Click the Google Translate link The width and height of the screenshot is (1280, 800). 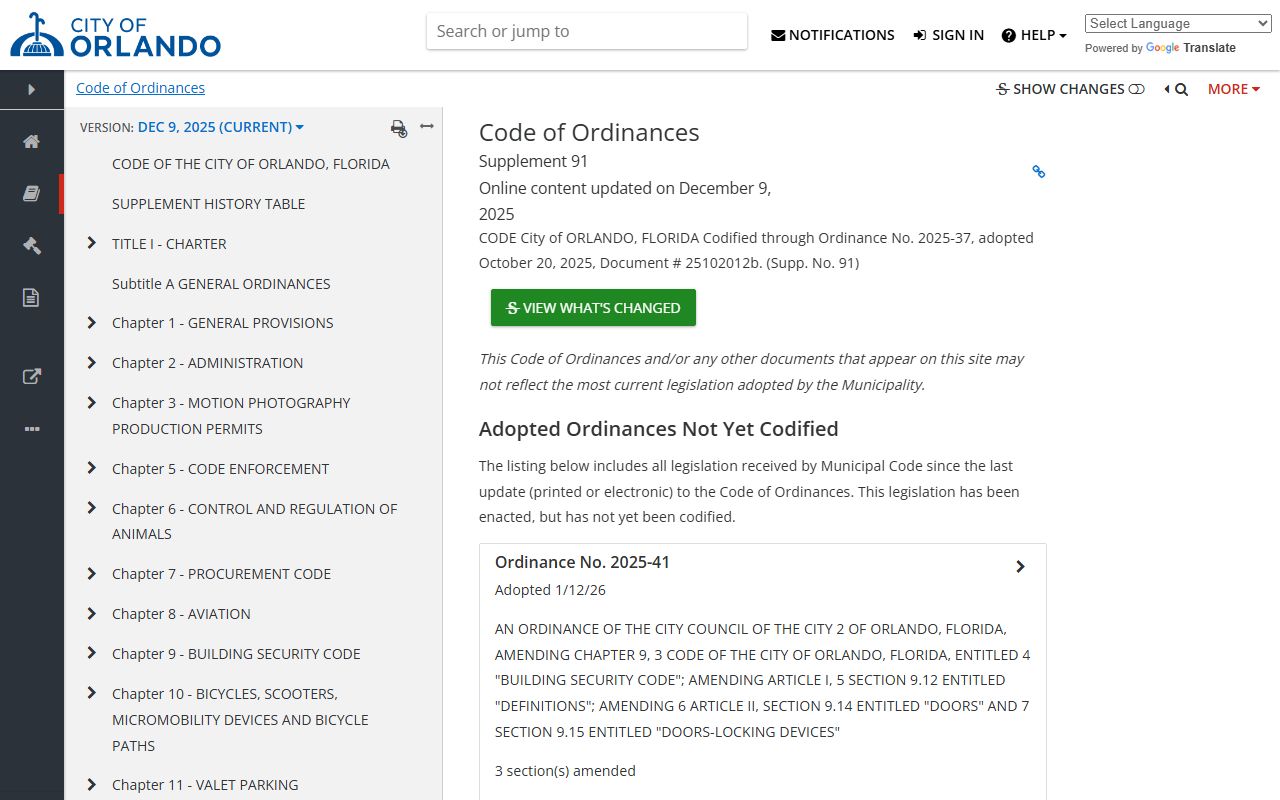click(1191, 48)
